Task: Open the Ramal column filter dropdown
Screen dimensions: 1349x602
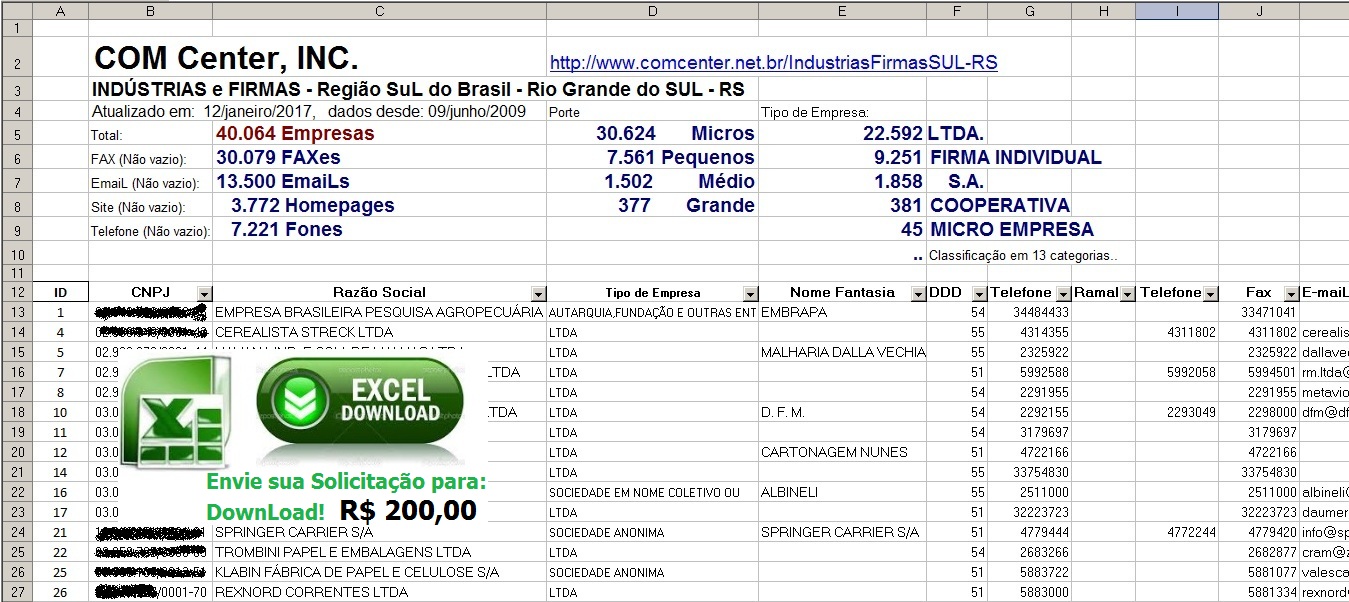Action: click(1127, 293)
